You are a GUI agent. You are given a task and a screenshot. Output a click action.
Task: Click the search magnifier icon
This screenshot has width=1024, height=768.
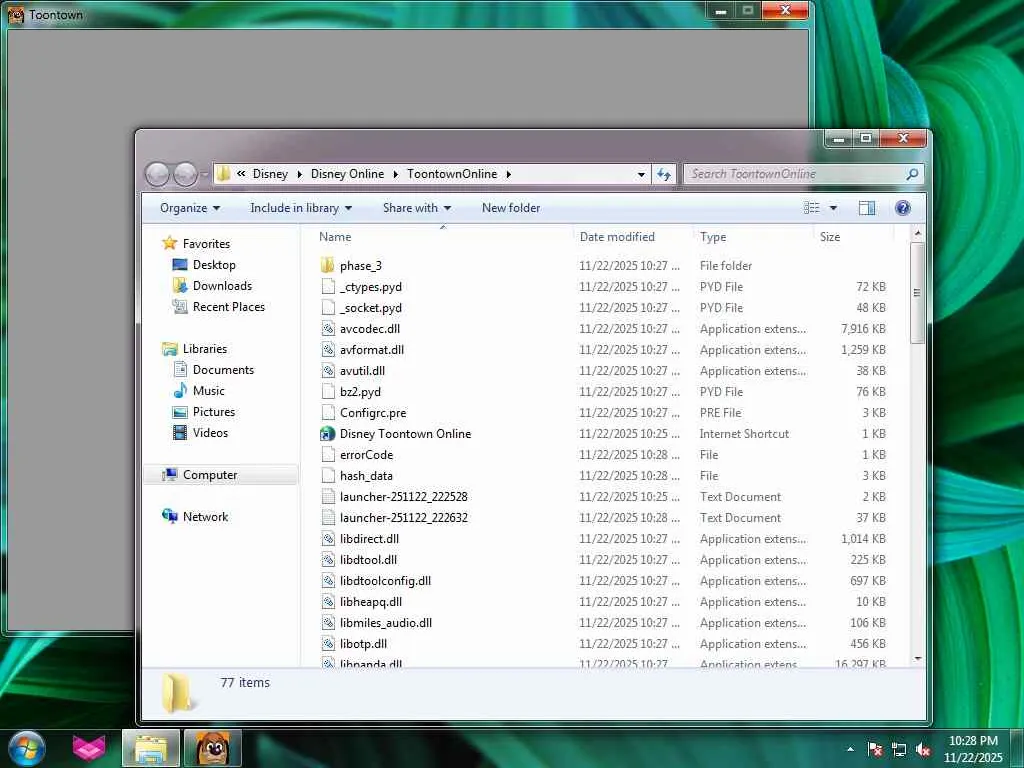[912, 174]
